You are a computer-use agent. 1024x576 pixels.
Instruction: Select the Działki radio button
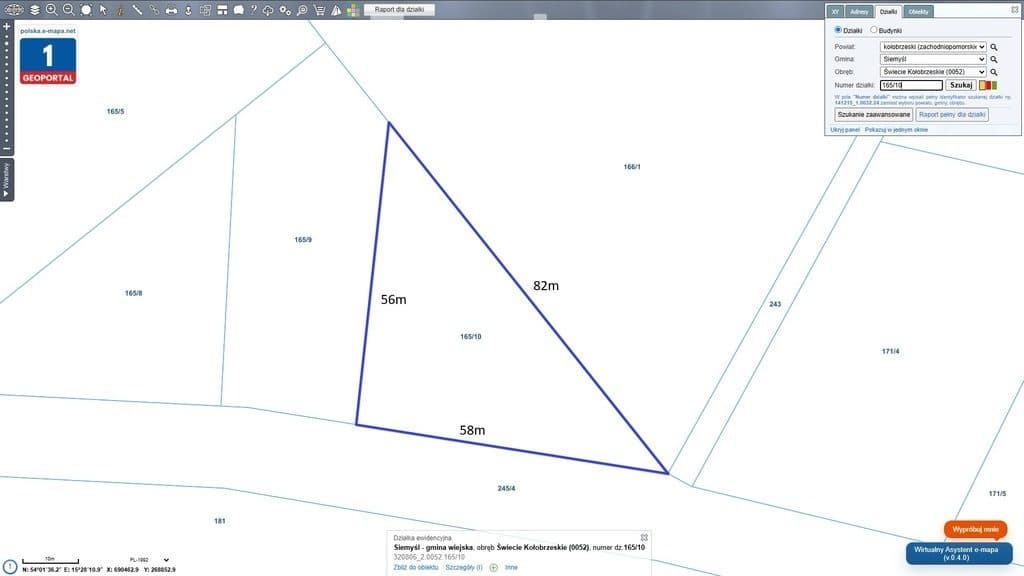838,30
